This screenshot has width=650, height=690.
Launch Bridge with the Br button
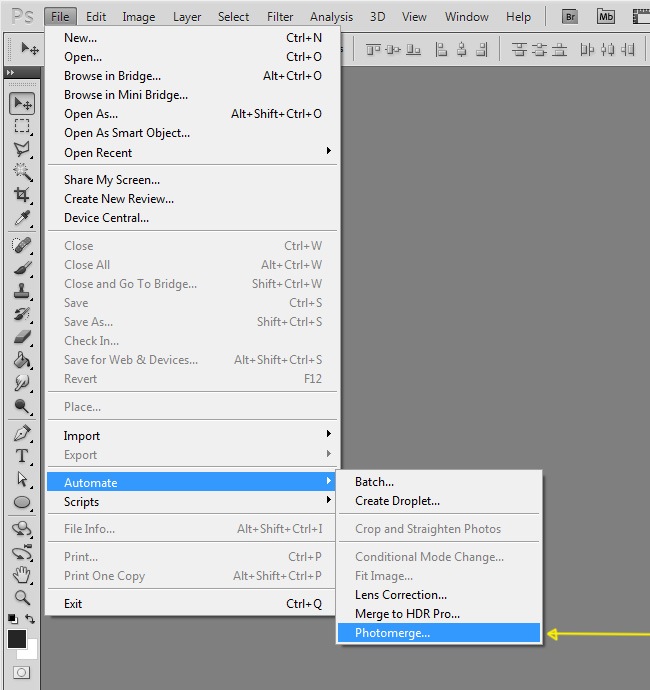[570, 17]
